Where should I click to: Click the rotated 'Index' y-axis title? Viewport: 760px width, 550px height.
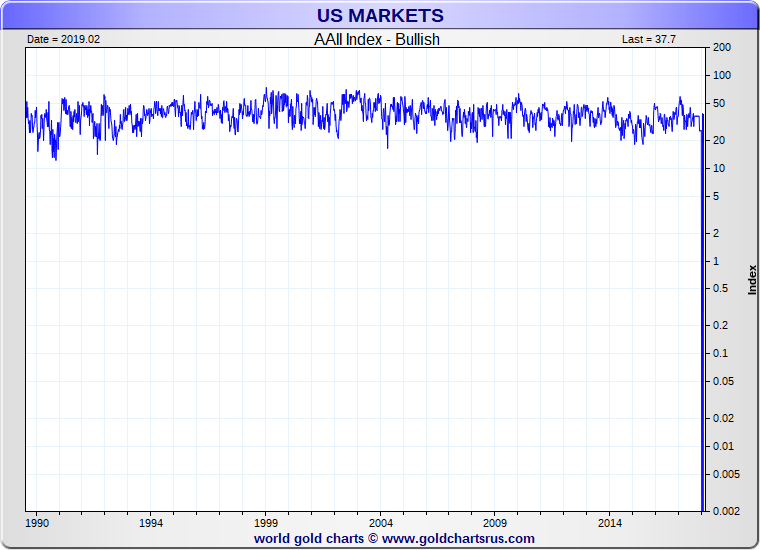tap(752, 279)
